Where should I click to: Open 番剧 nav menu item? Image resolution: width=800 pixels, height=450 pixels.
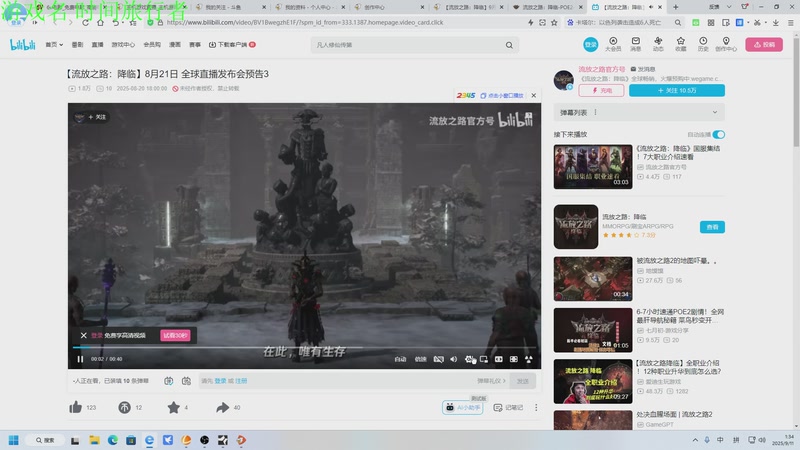point(78,45)
